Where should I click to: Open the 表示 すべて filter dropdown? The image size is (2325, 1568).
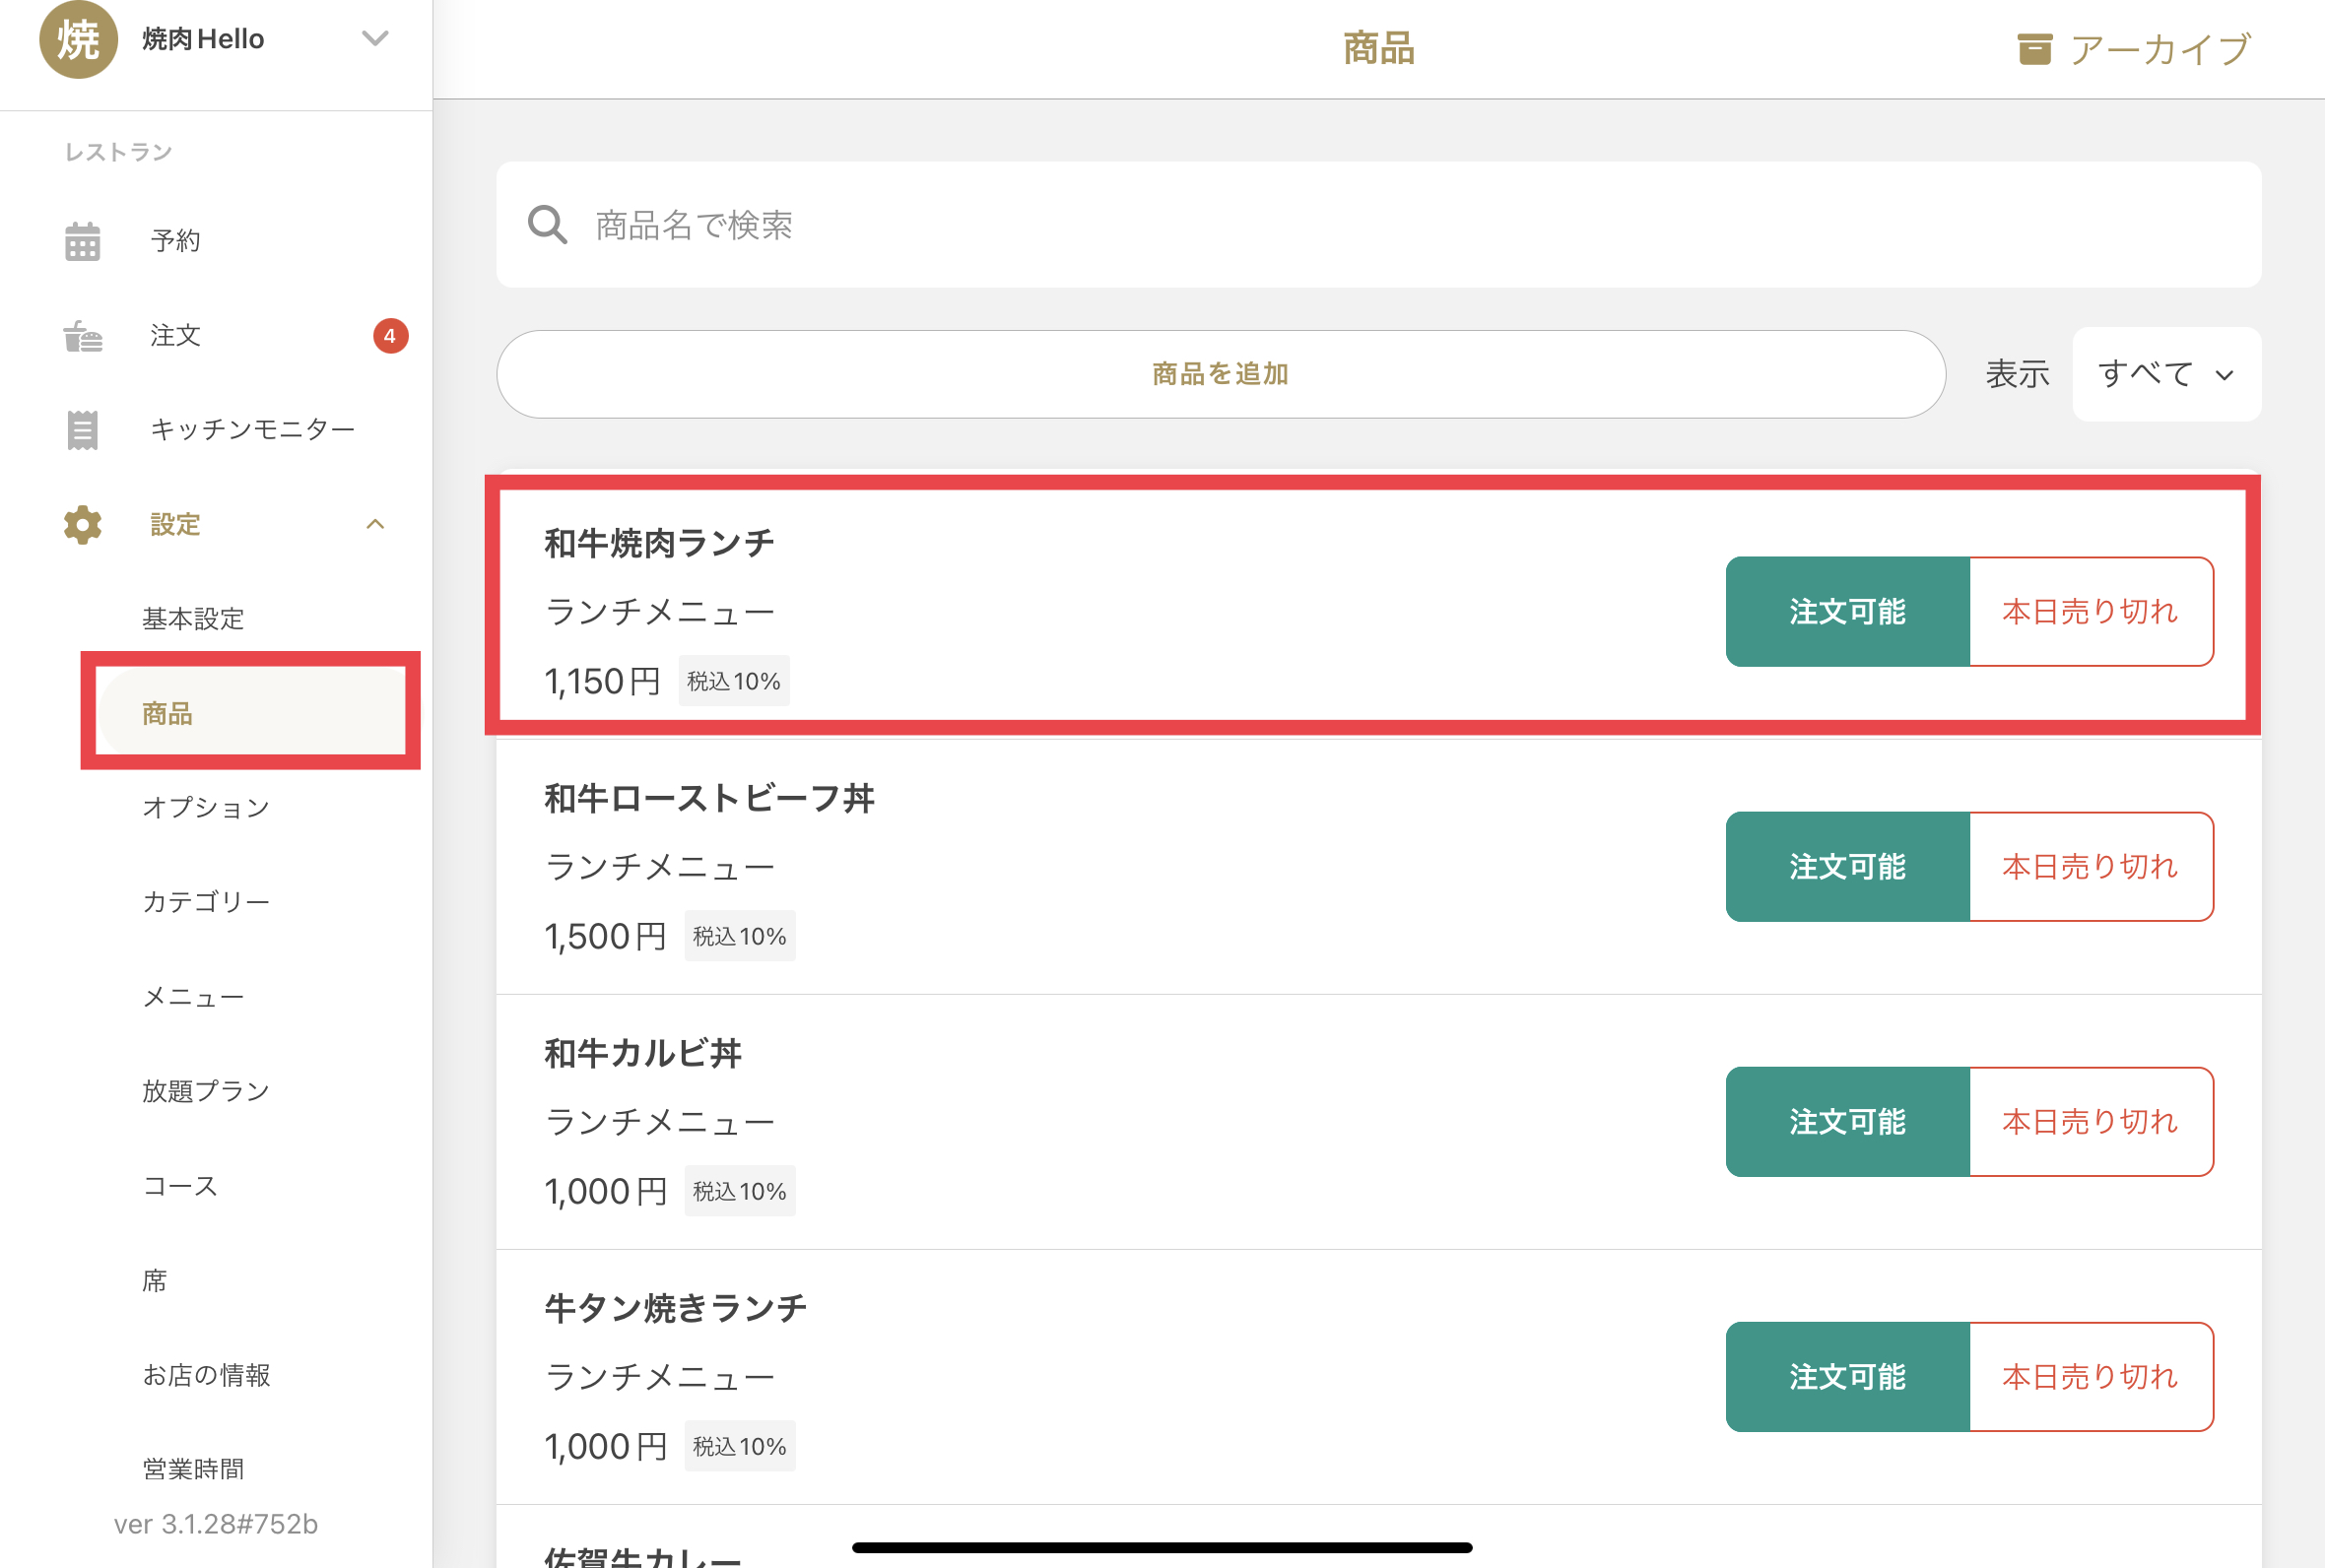click(x=2166, y=374)
